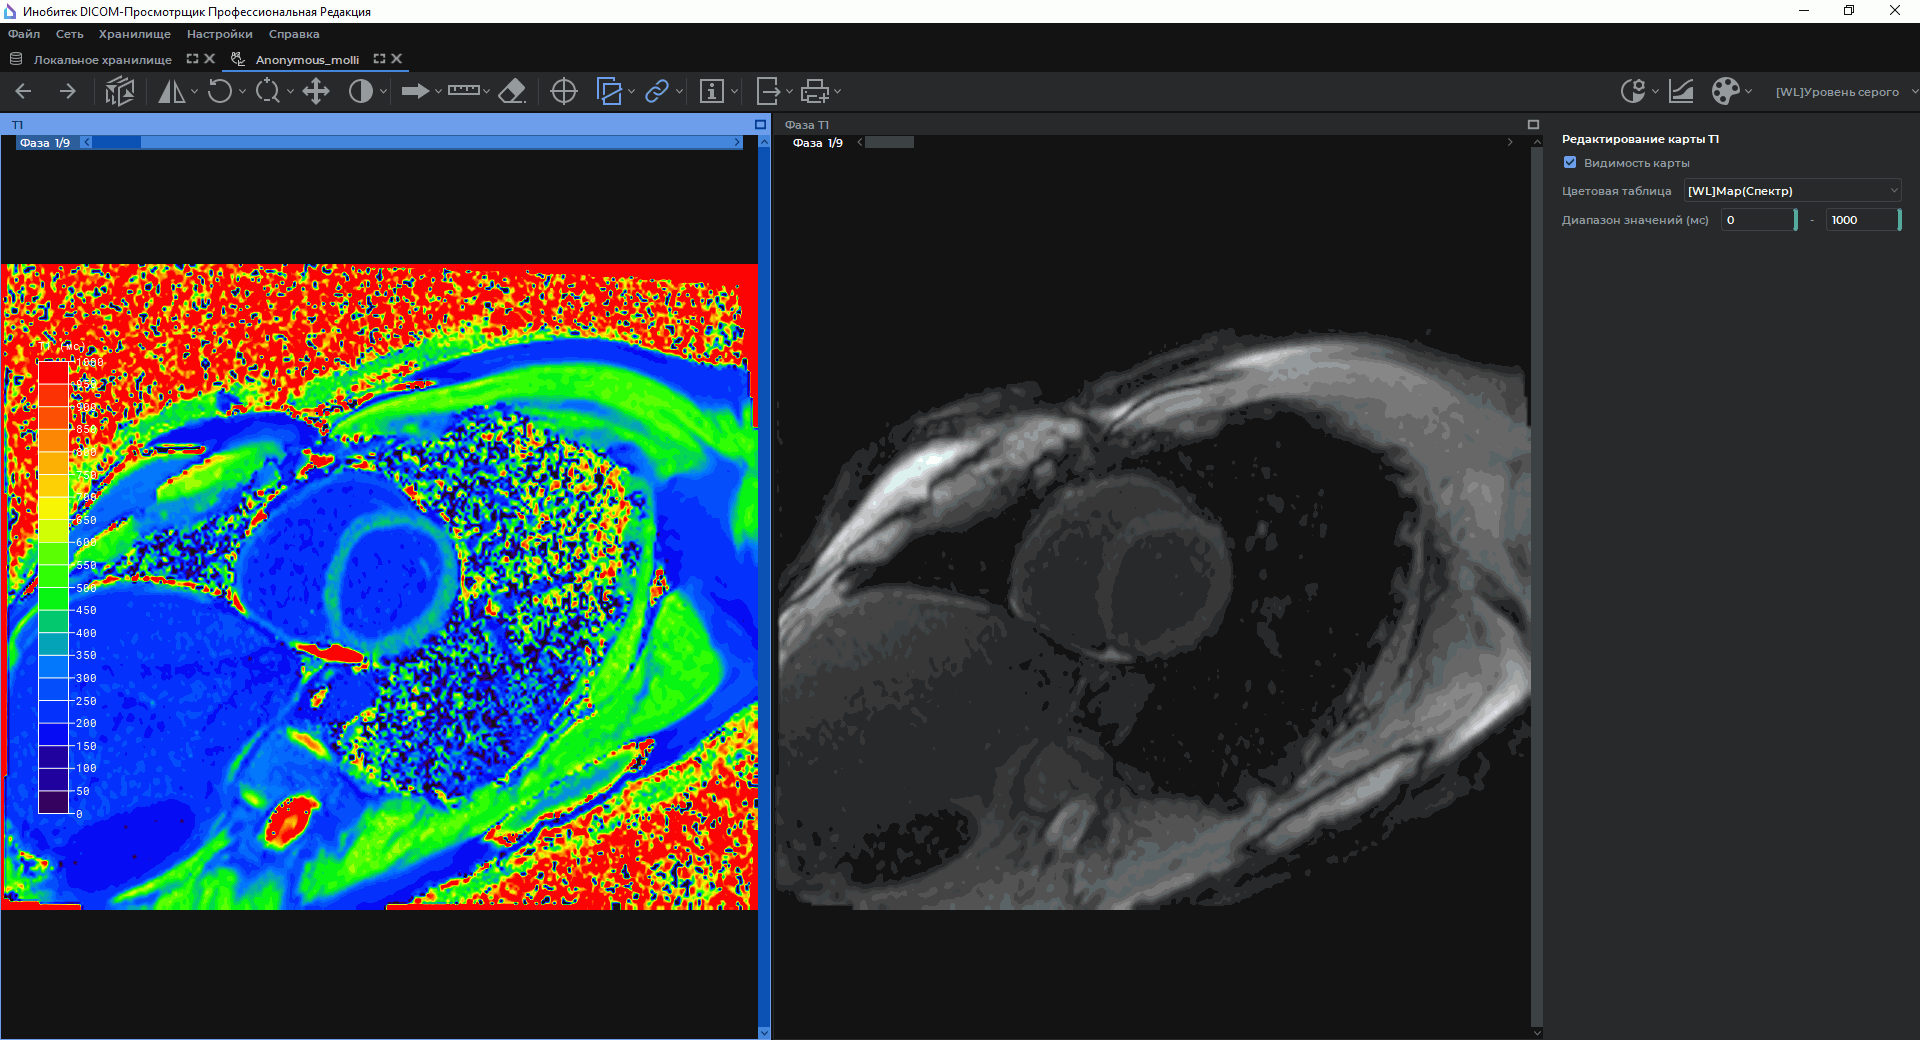
Task: Click the 3D cube reconstruction icon
Action: (120, 92)
